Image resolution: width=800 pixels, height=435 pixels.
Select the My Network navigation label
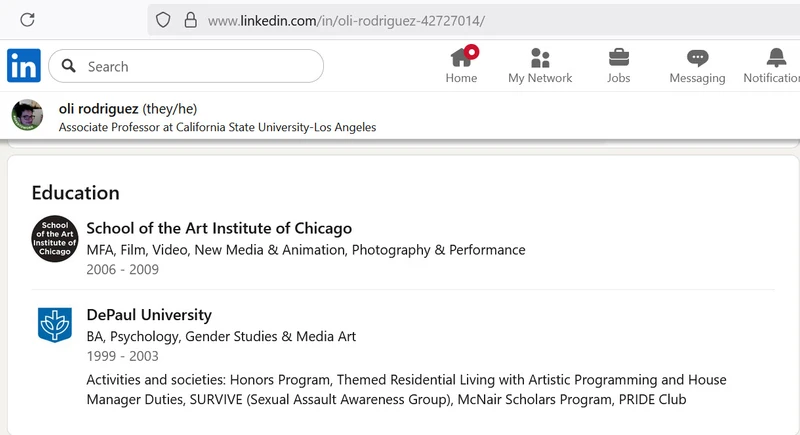coord(540,78)
